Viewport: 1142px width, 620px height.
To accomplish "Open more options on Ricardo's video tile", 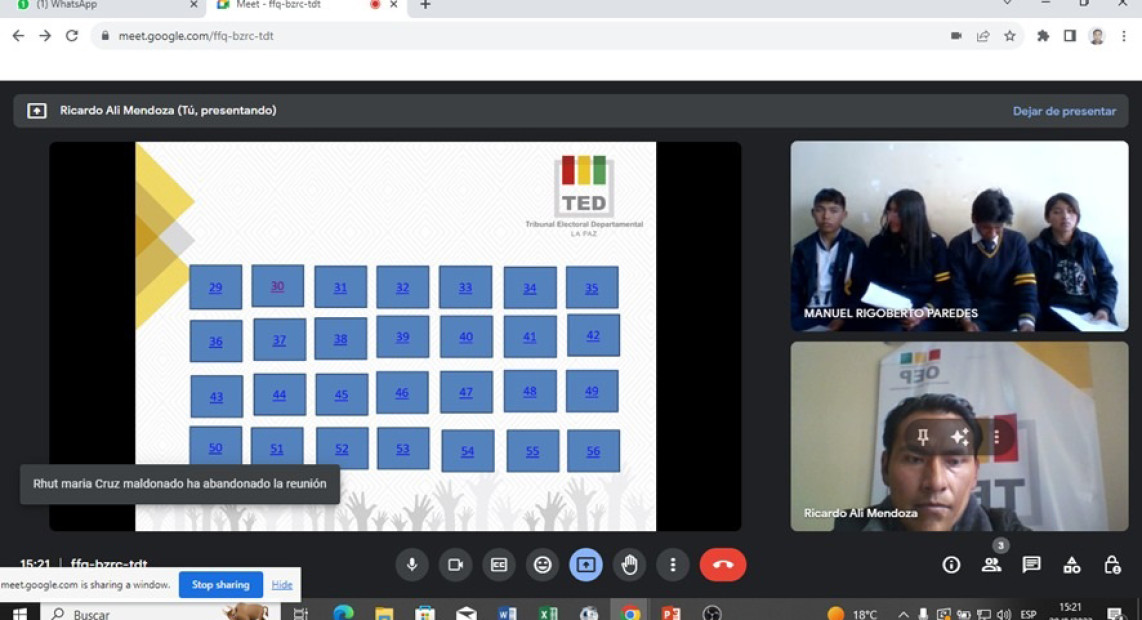I will [x=996, y=437].
